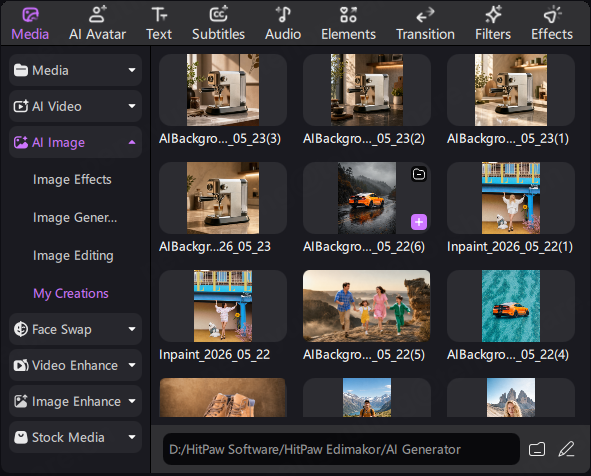591x476 pixels.
Task: Expand the Stock Media dropdown arrow
Action: 132,437
